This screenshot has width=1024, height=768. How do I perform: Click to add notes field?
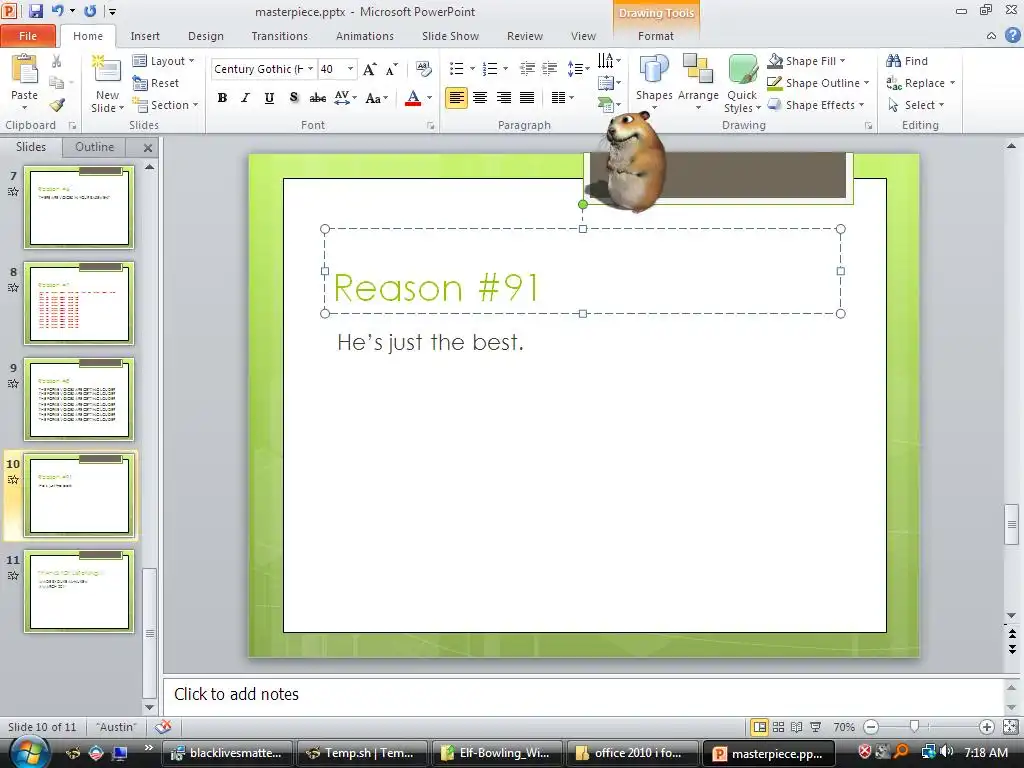point(583,694)
